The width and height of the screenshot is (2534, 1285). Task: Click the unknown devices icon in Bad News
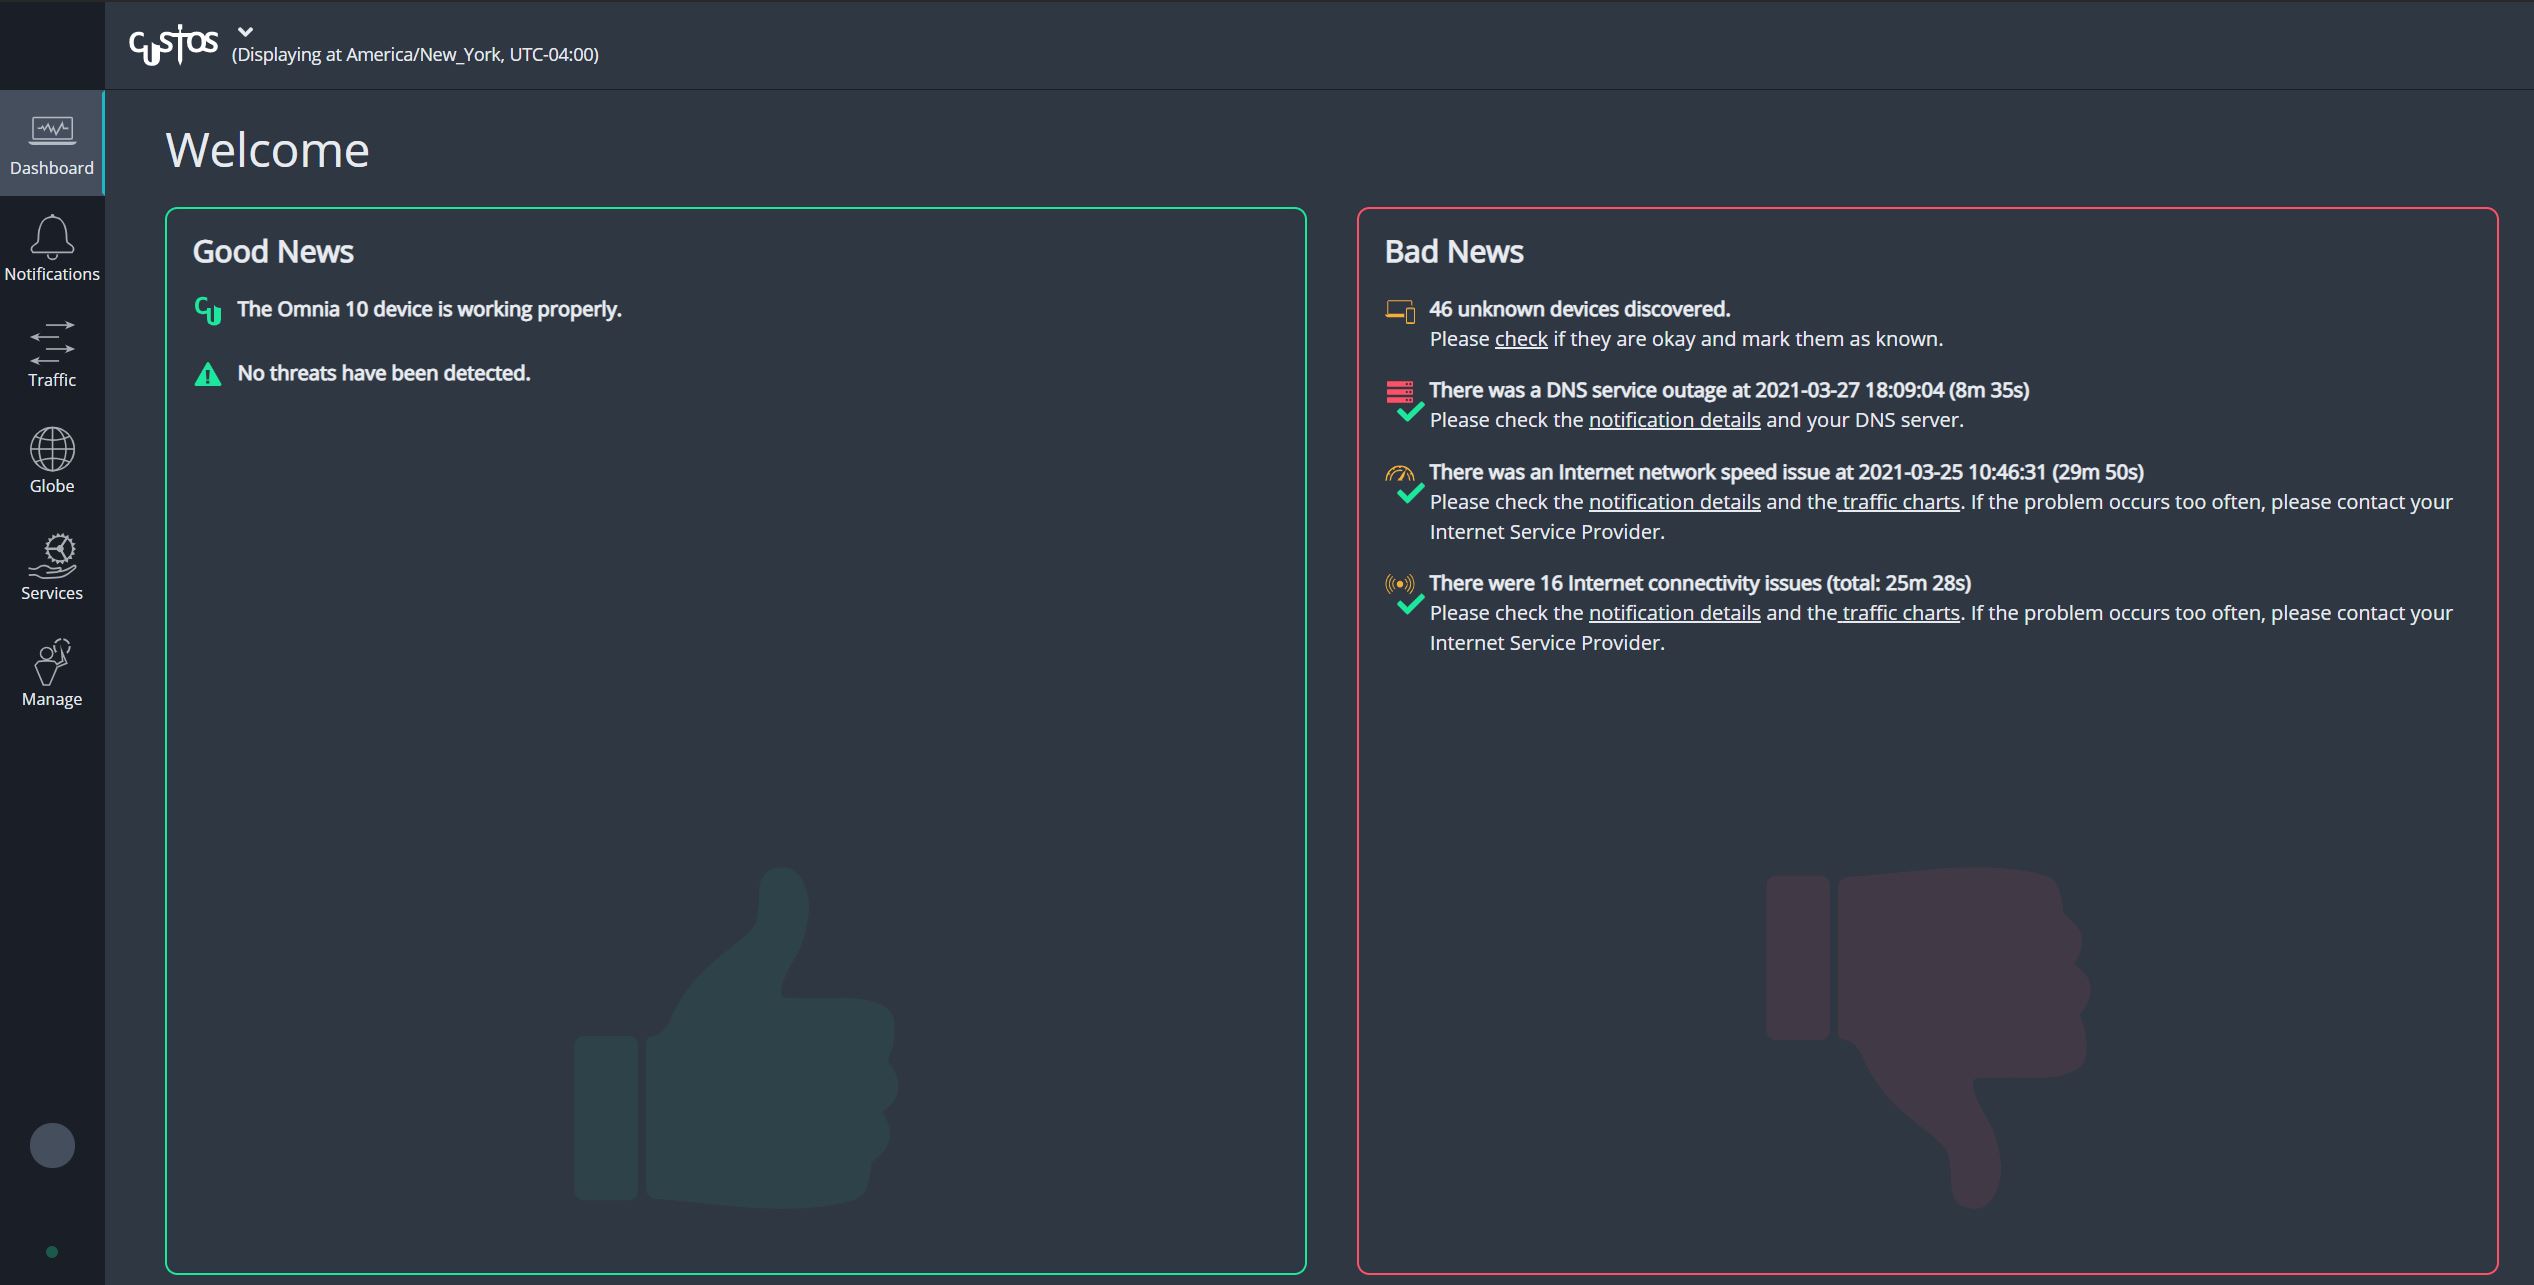(x=1400, y=311)
